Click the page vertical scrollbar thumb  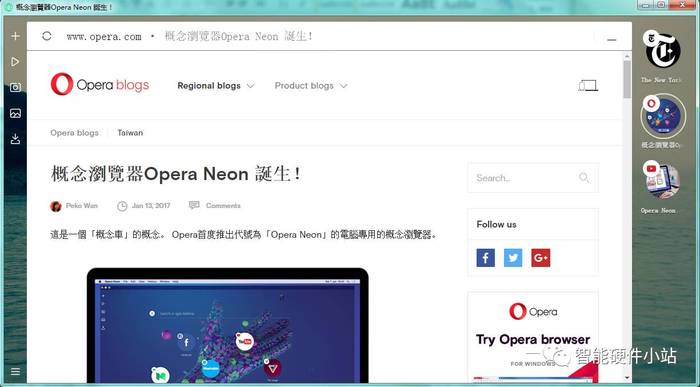click(x=627, y=79)
